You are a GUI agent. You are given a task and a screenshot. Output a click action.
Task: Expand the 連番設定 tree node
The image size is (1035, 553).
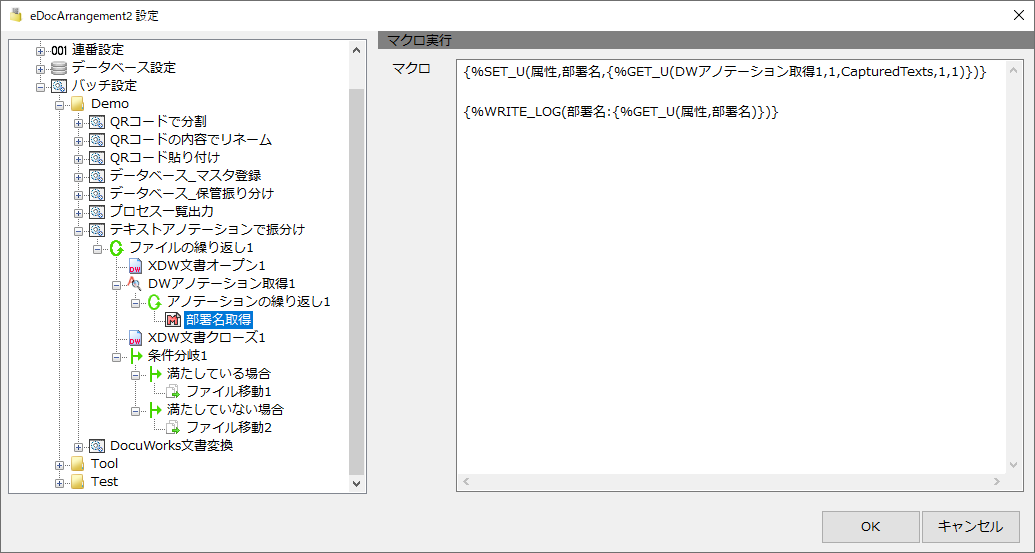(40, 51)
